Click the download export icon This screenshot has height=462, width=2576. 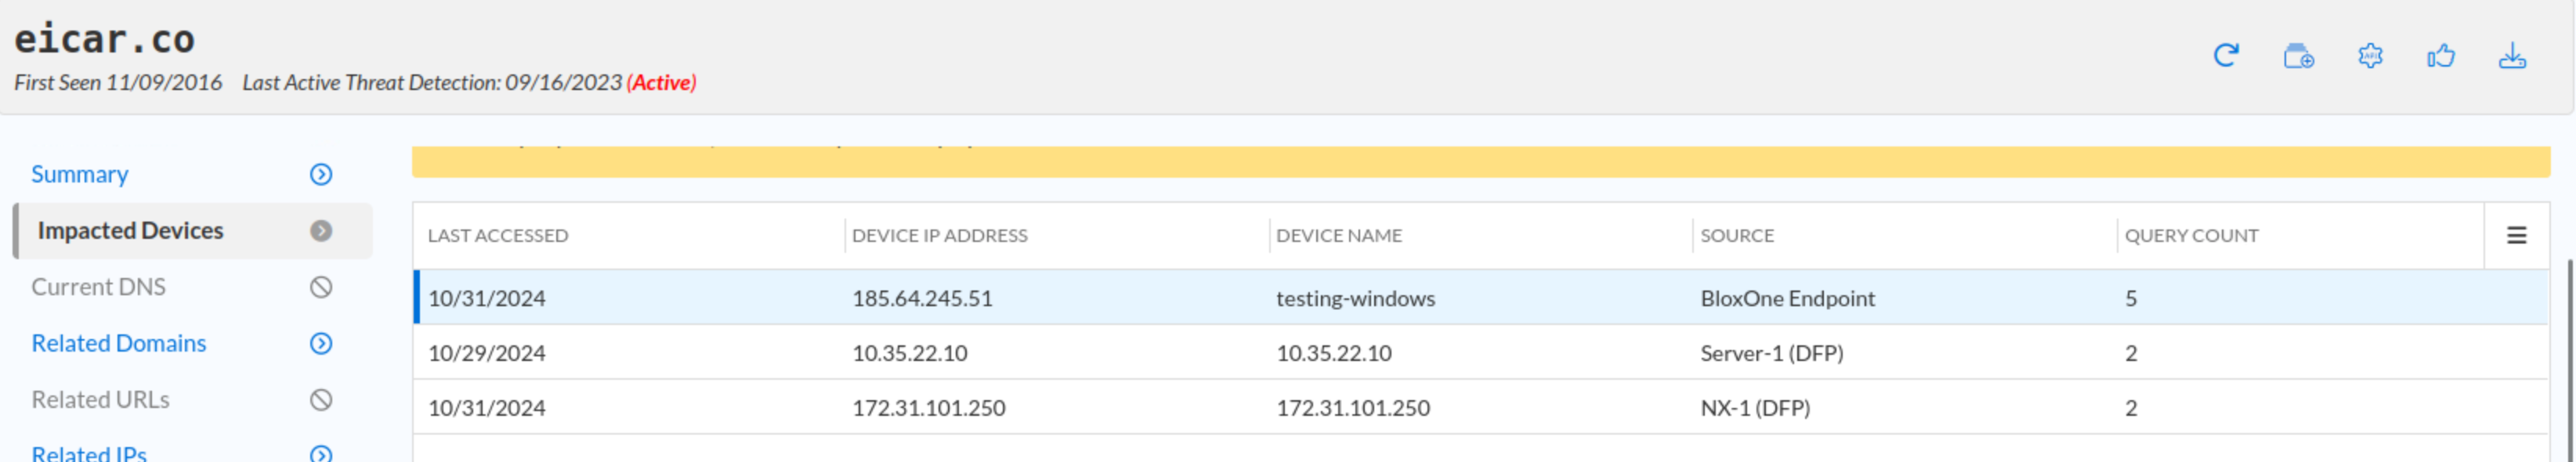(x=2512, y=56)
